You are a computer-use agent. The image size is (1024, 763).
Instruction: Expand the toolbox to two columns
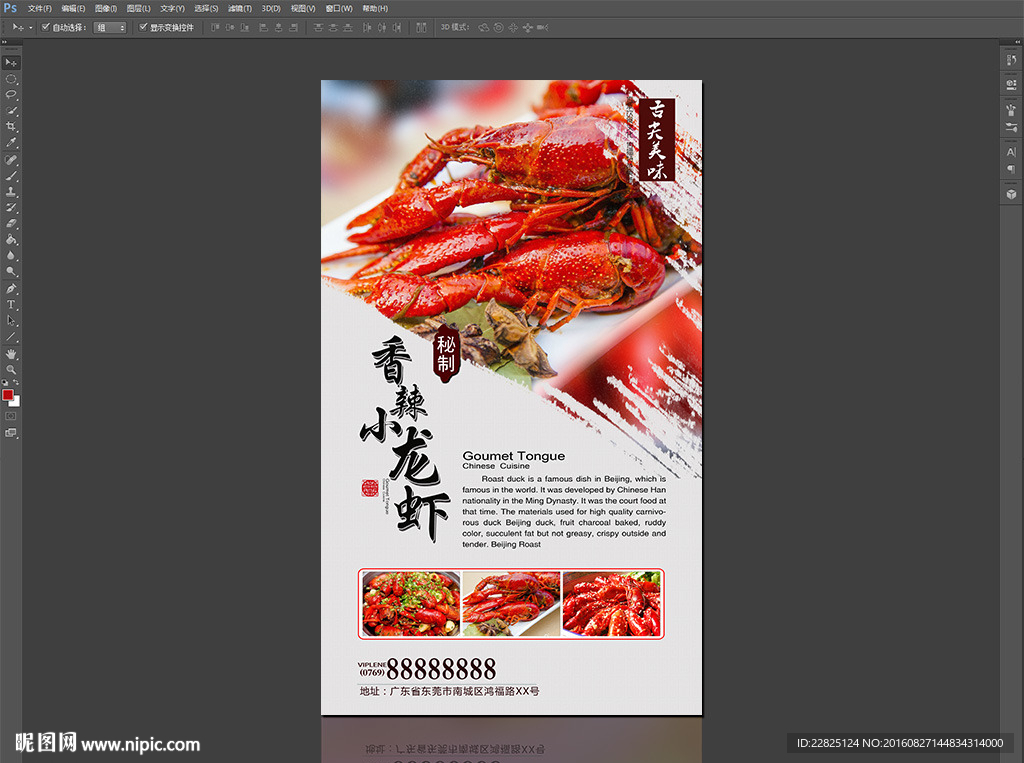pyautogui.click(x=4, y=42)
